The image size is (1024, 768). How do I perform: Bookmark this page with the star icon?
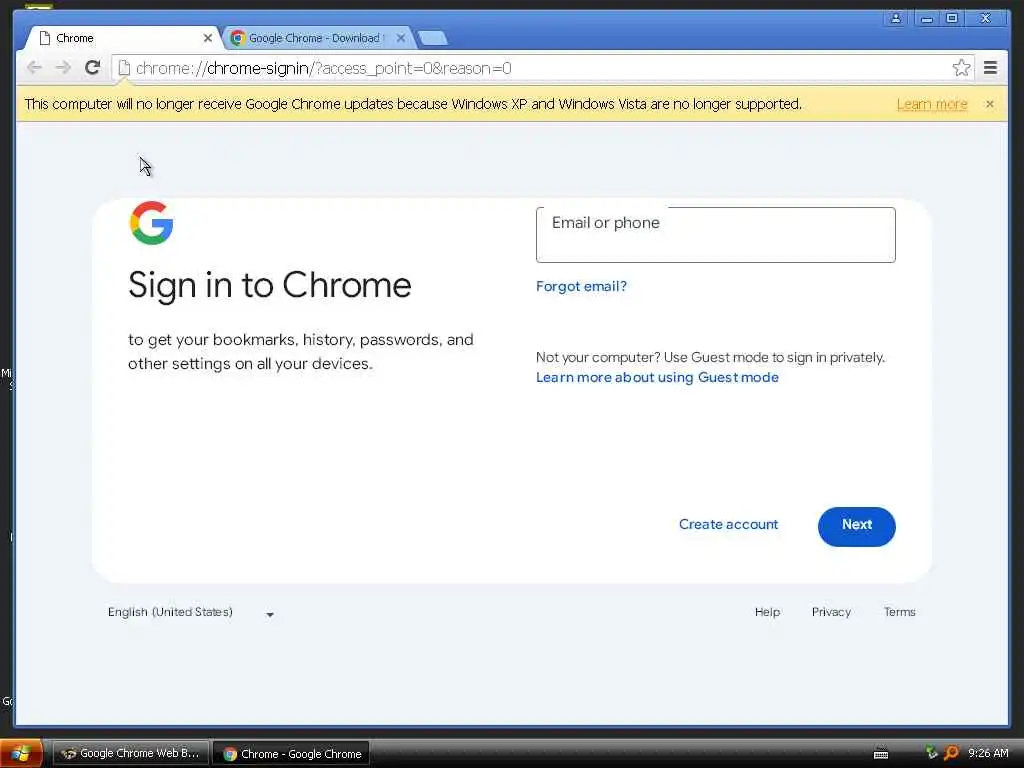coord(961,67)
